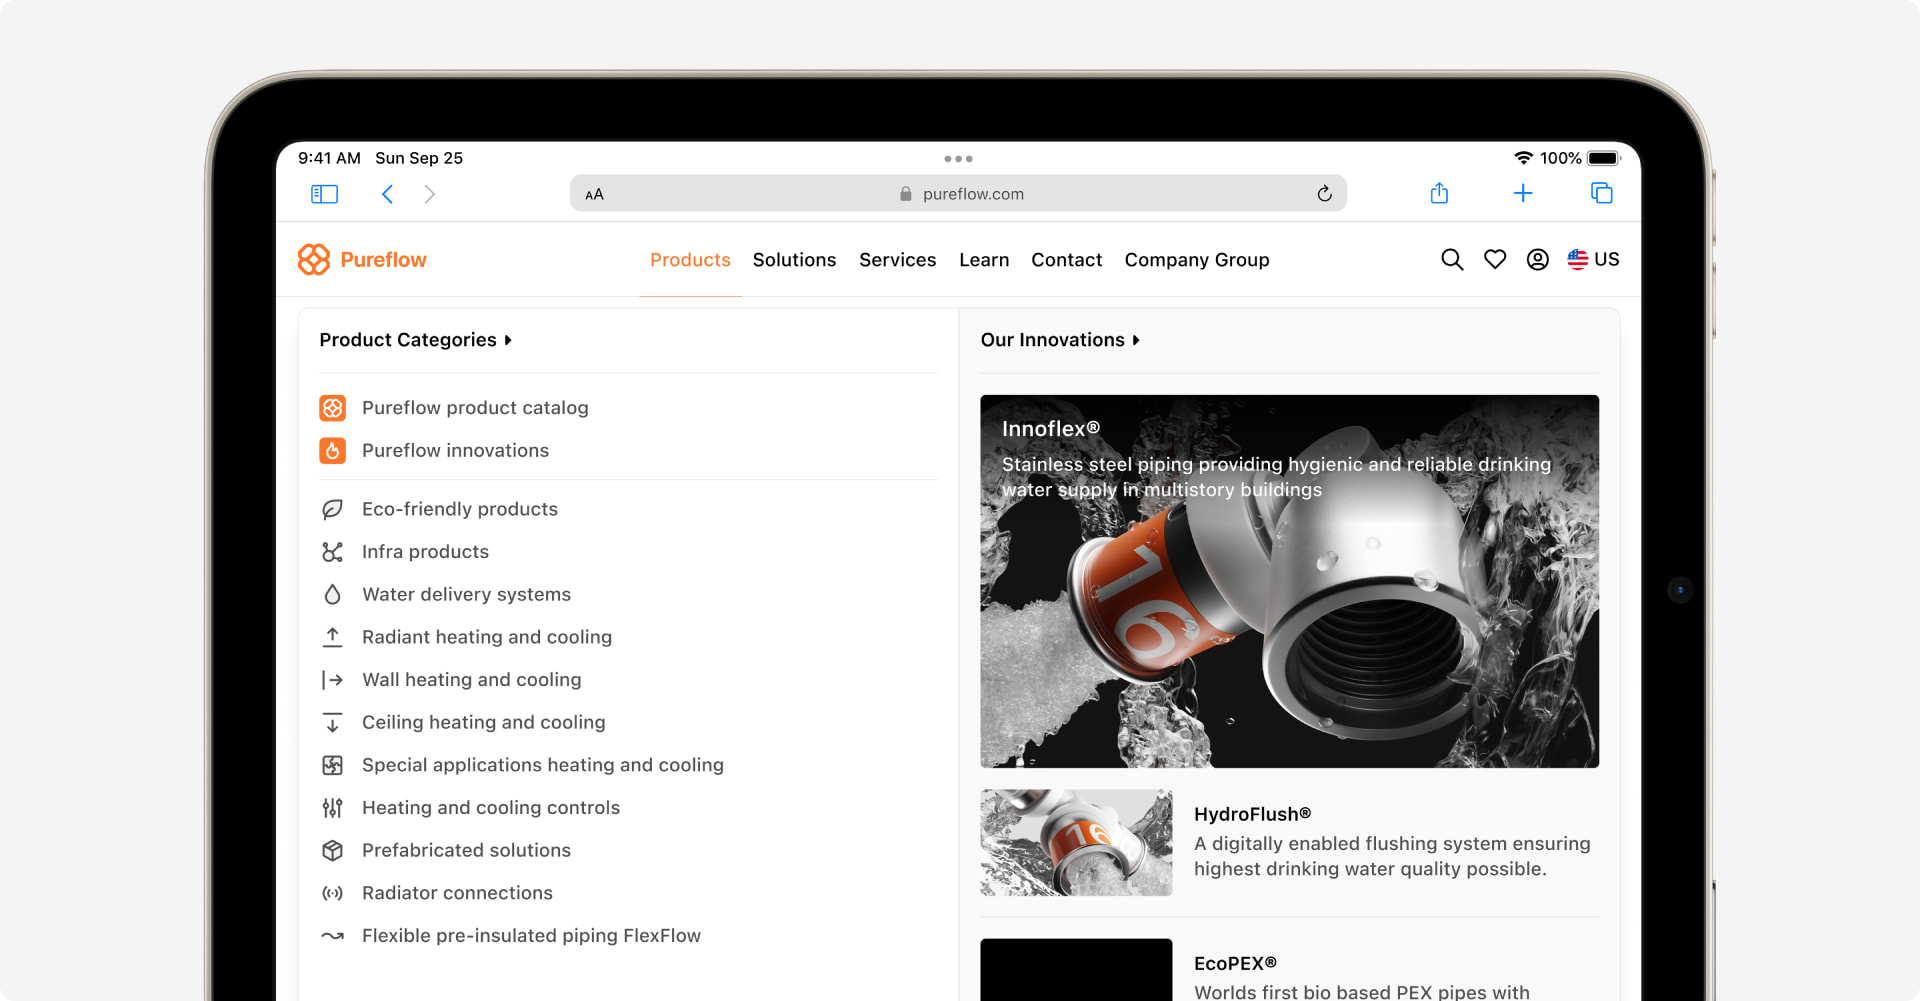Open the EcoPEX black thumbnail
1920x1001 pixels.
[1076, 970]
